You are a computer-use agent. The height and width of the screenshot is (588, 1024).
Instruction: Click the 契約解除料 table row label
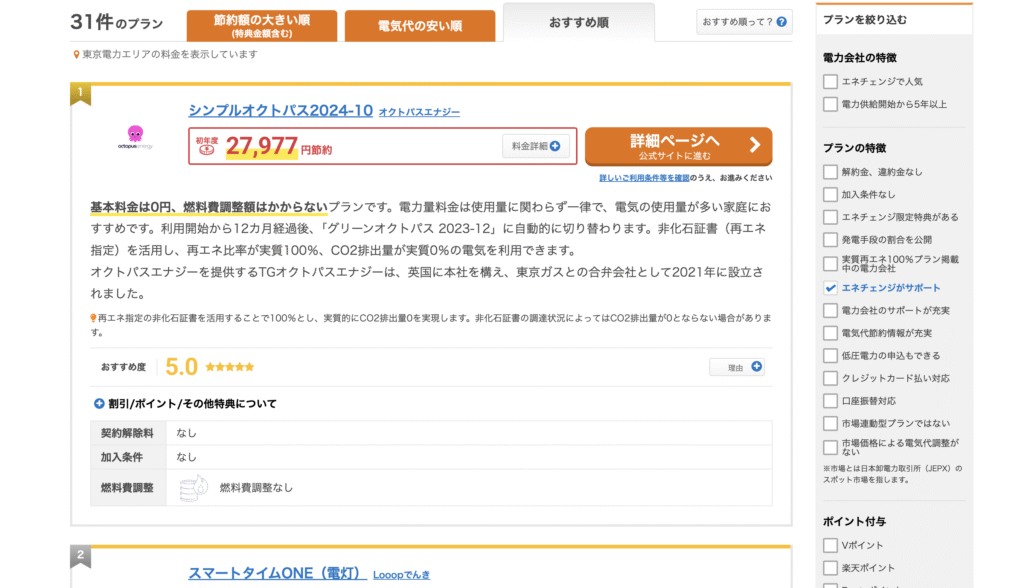(x=127, y=433)
